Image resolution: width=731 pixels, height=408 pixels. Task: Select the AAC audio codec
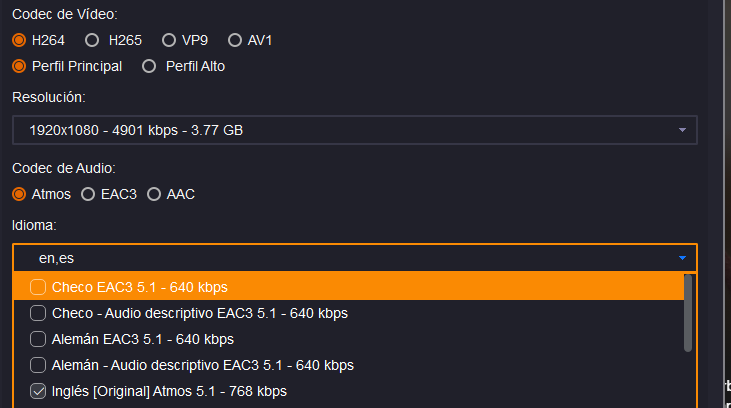tap(154, 194)
